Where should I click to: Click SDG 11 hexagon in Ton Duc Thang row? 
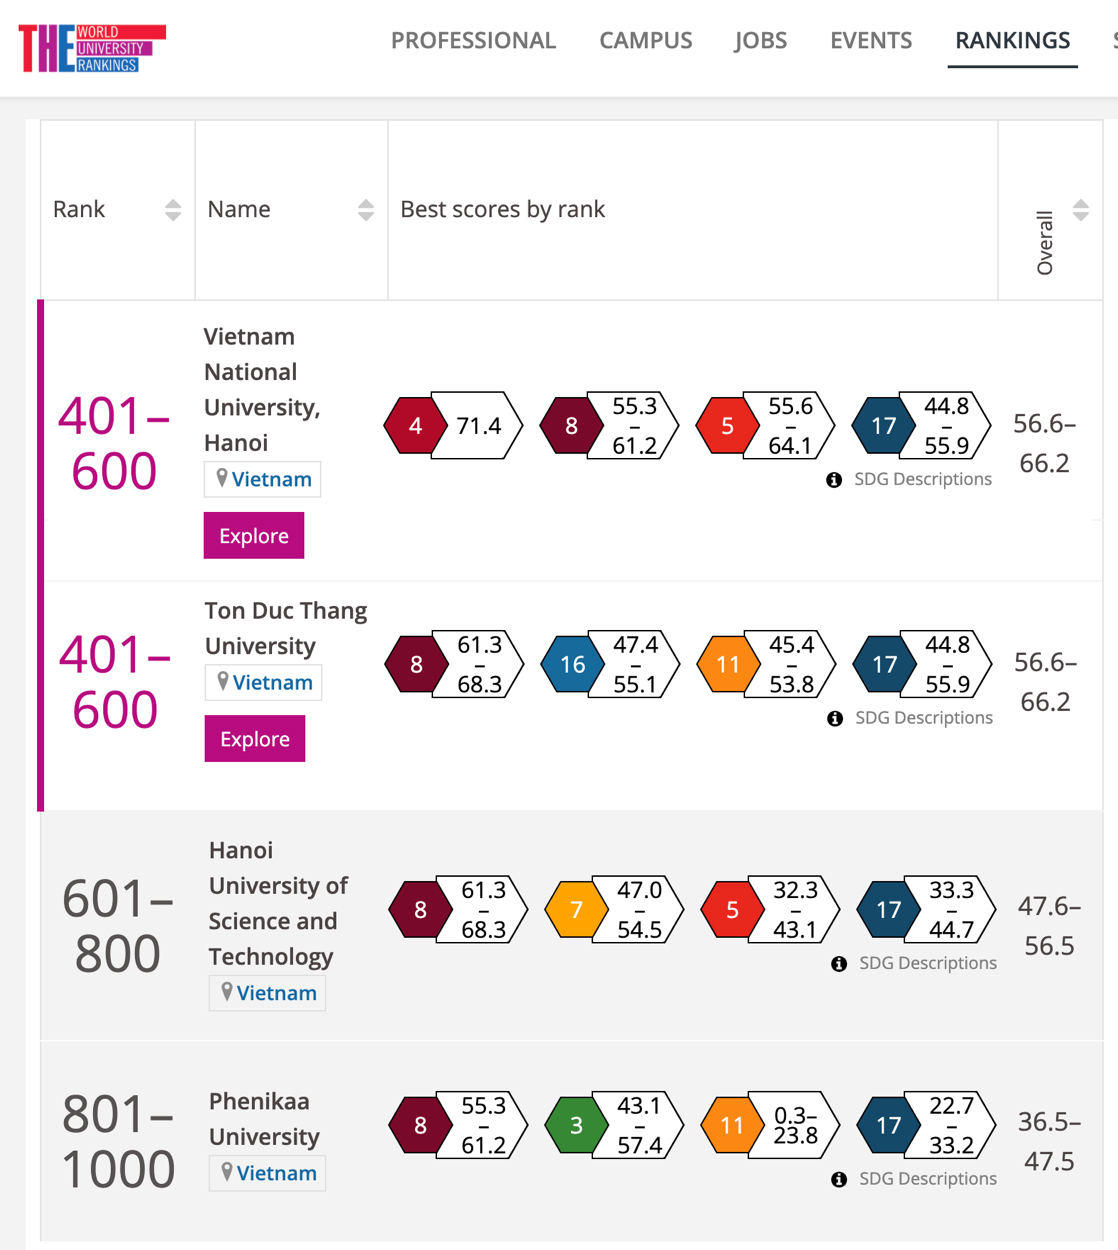click(728, 664)
